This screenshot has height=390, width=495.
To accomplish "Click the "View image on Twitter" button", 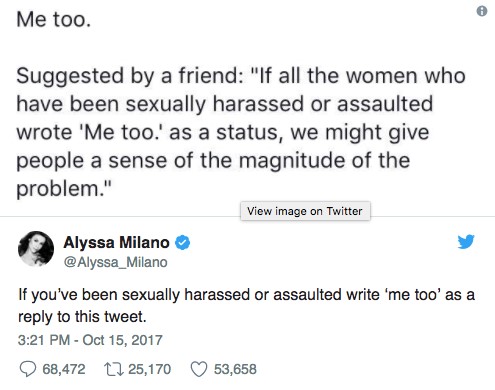I will (x=305, y=211).
